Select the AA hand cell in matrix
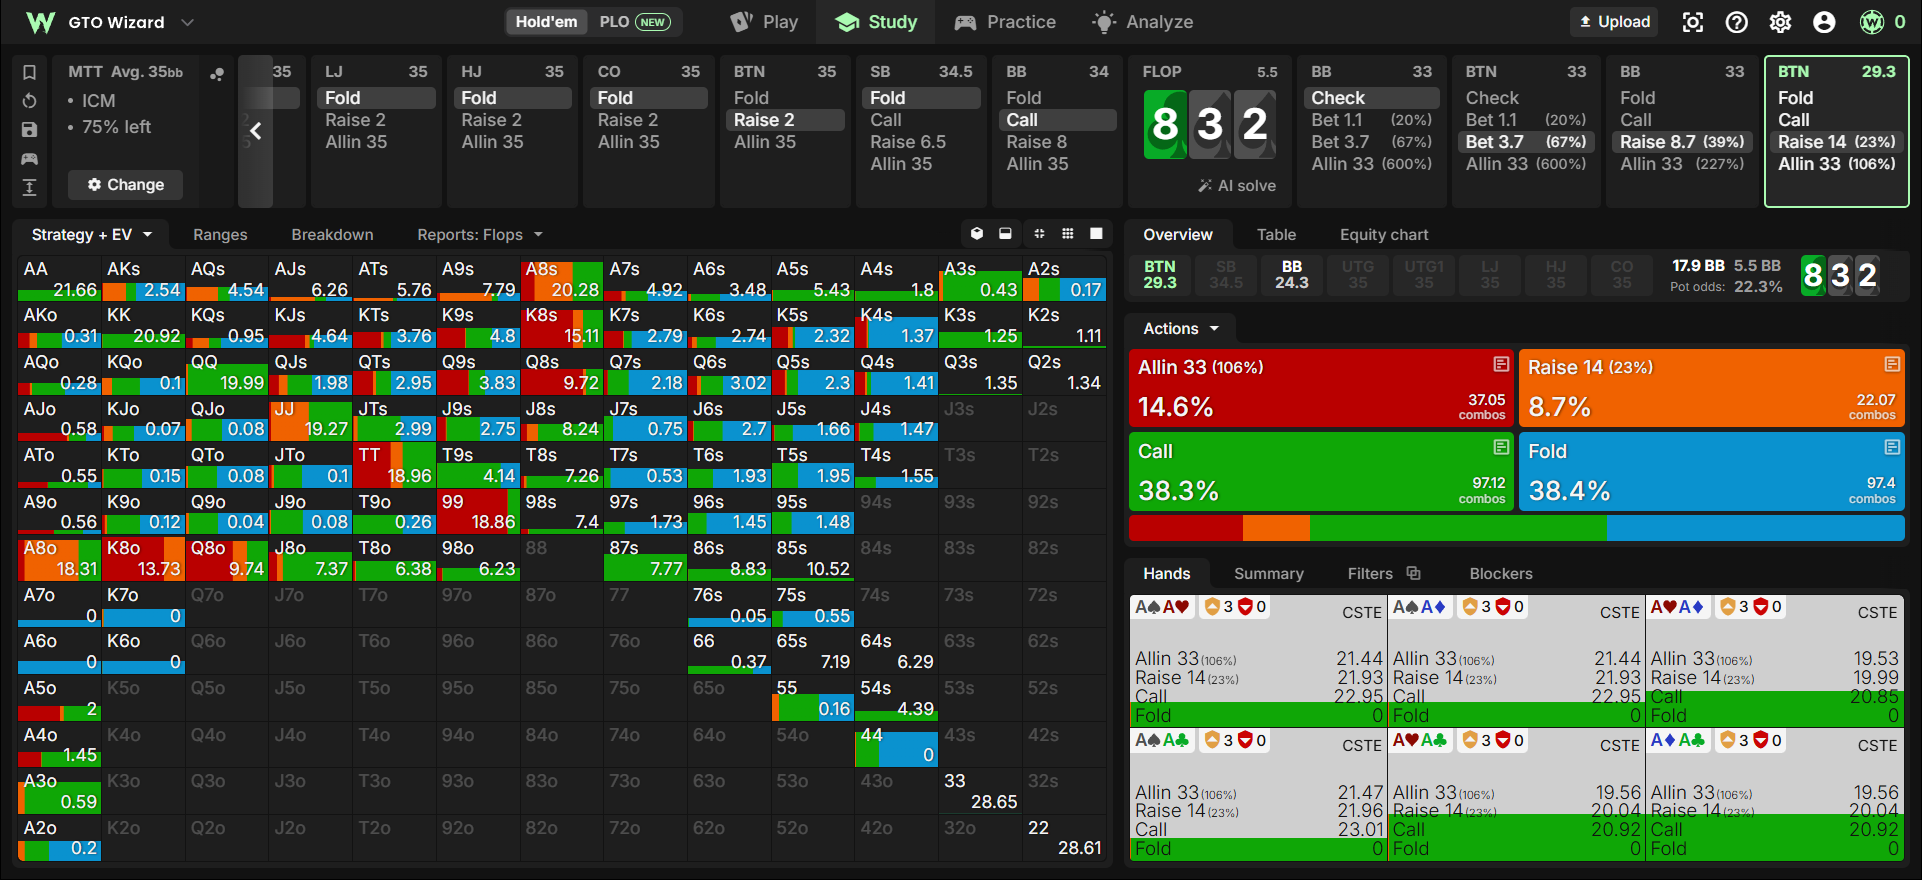This screenshot has width=1922, height=880. [x=59, y=279]
